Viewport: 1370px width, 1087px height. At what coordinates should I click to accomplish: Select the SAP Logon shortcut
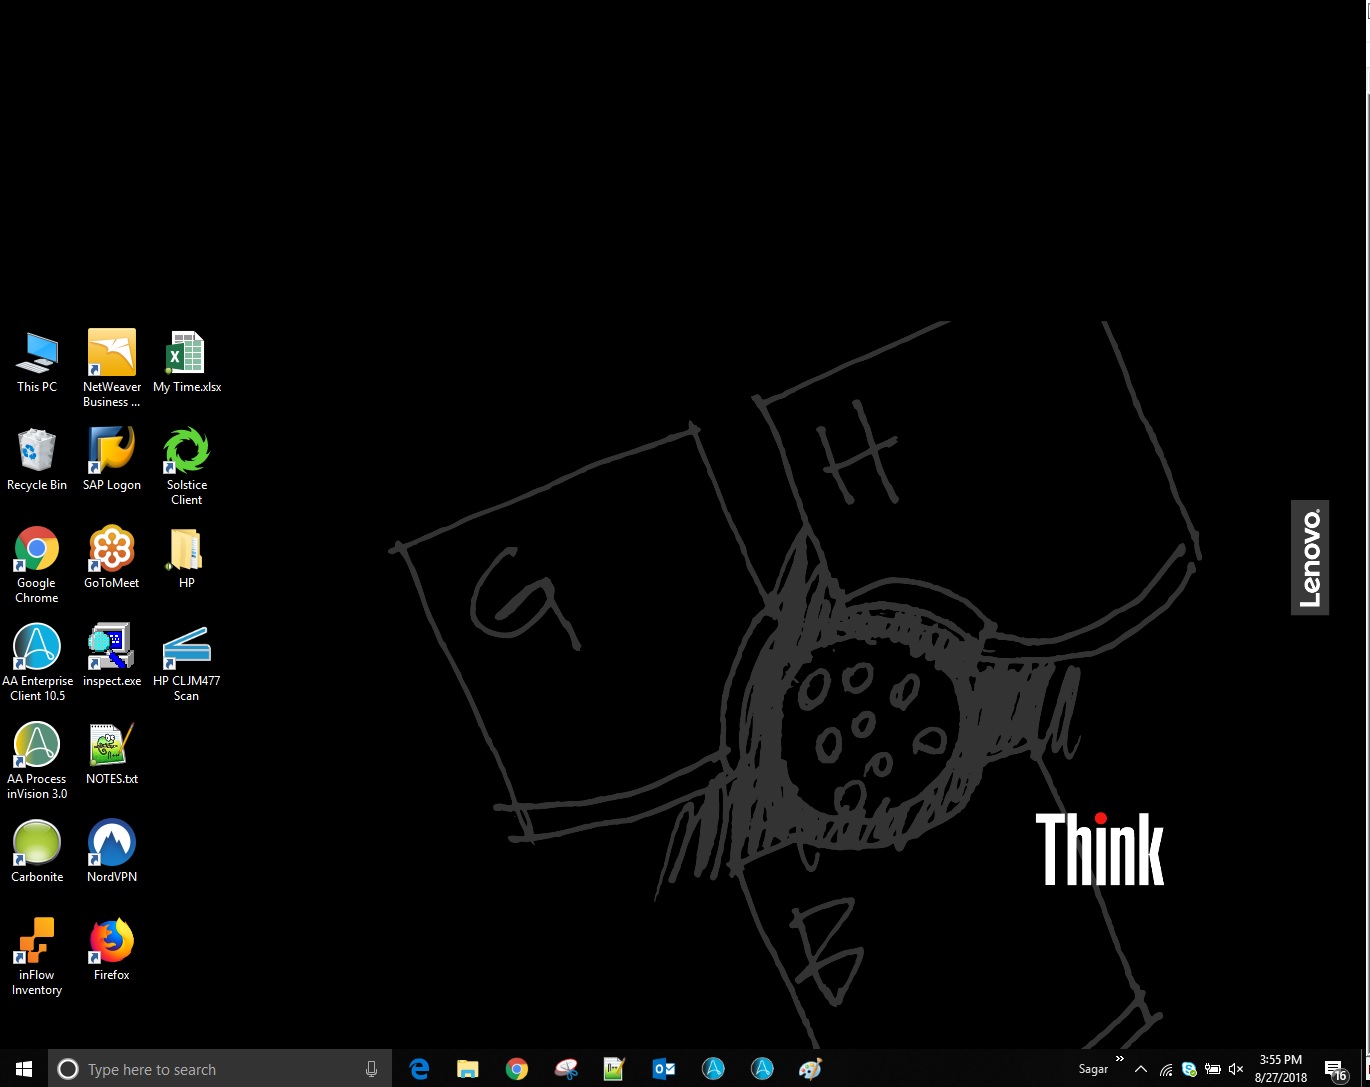pyautogui.click(x=112, y=460)
